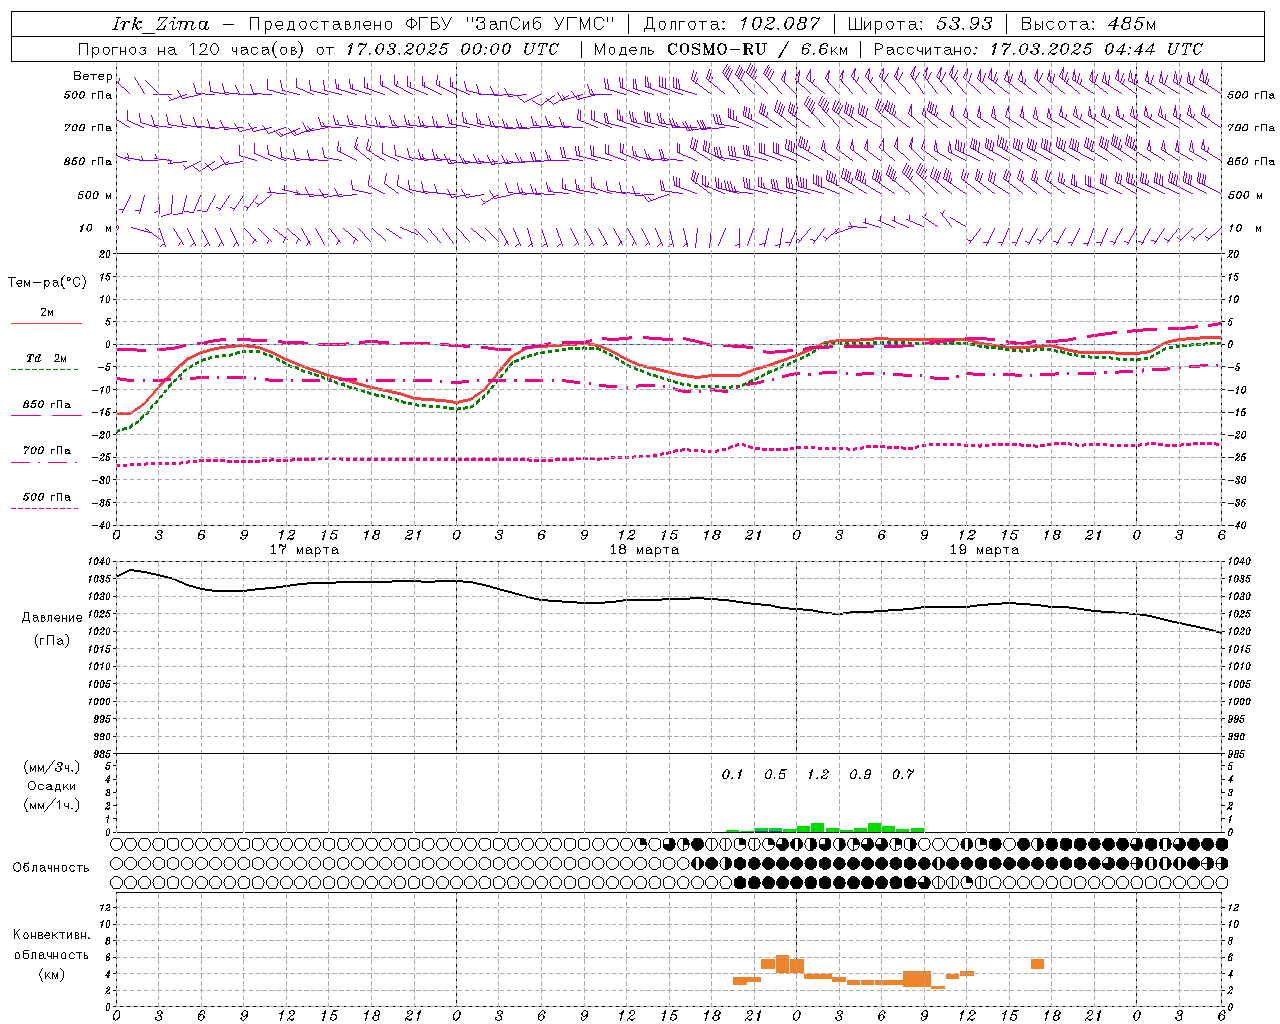Click the 19 марта date label
The height and width of the screenshot is (1024, 1280).
984,550
